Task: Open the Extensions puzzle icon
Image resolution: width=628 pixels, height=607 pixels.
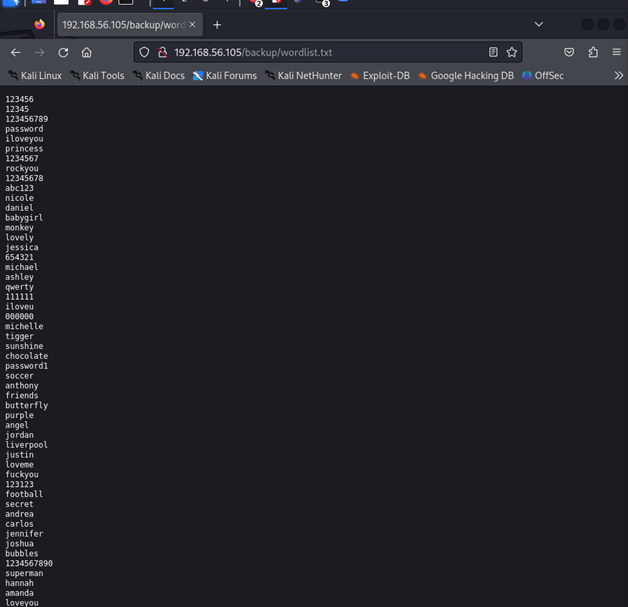Action: coord(593,52)
